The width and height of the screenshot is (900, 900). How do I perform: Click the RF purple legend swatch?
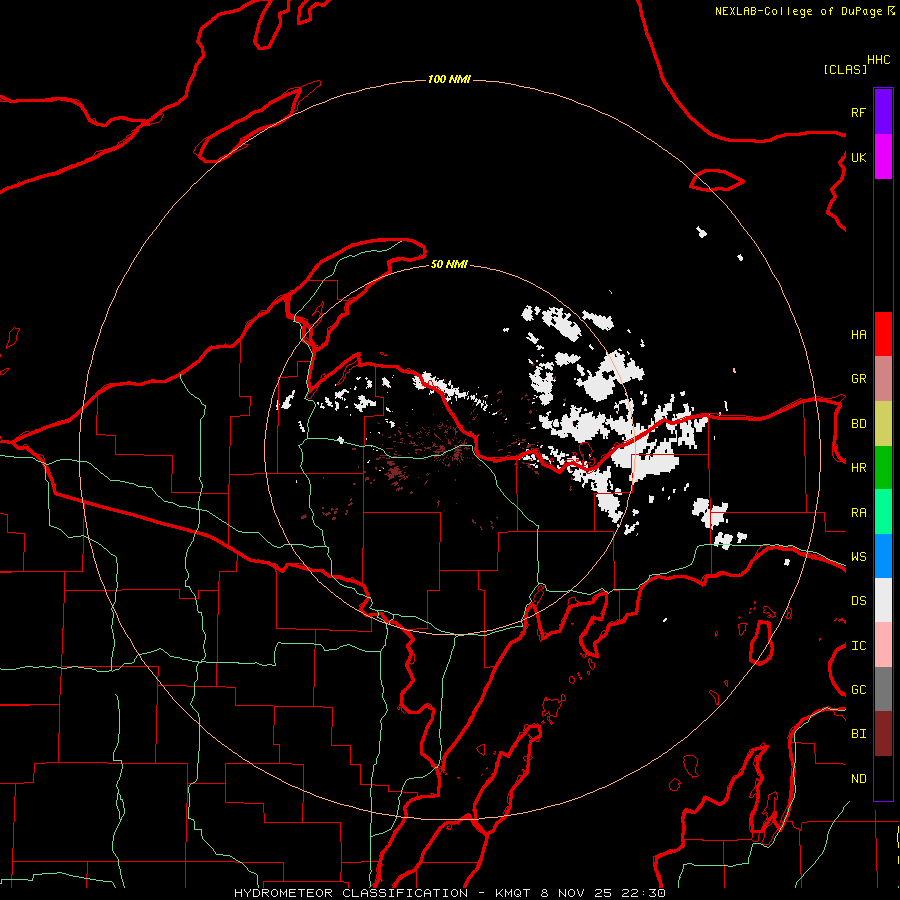[883, 112]
